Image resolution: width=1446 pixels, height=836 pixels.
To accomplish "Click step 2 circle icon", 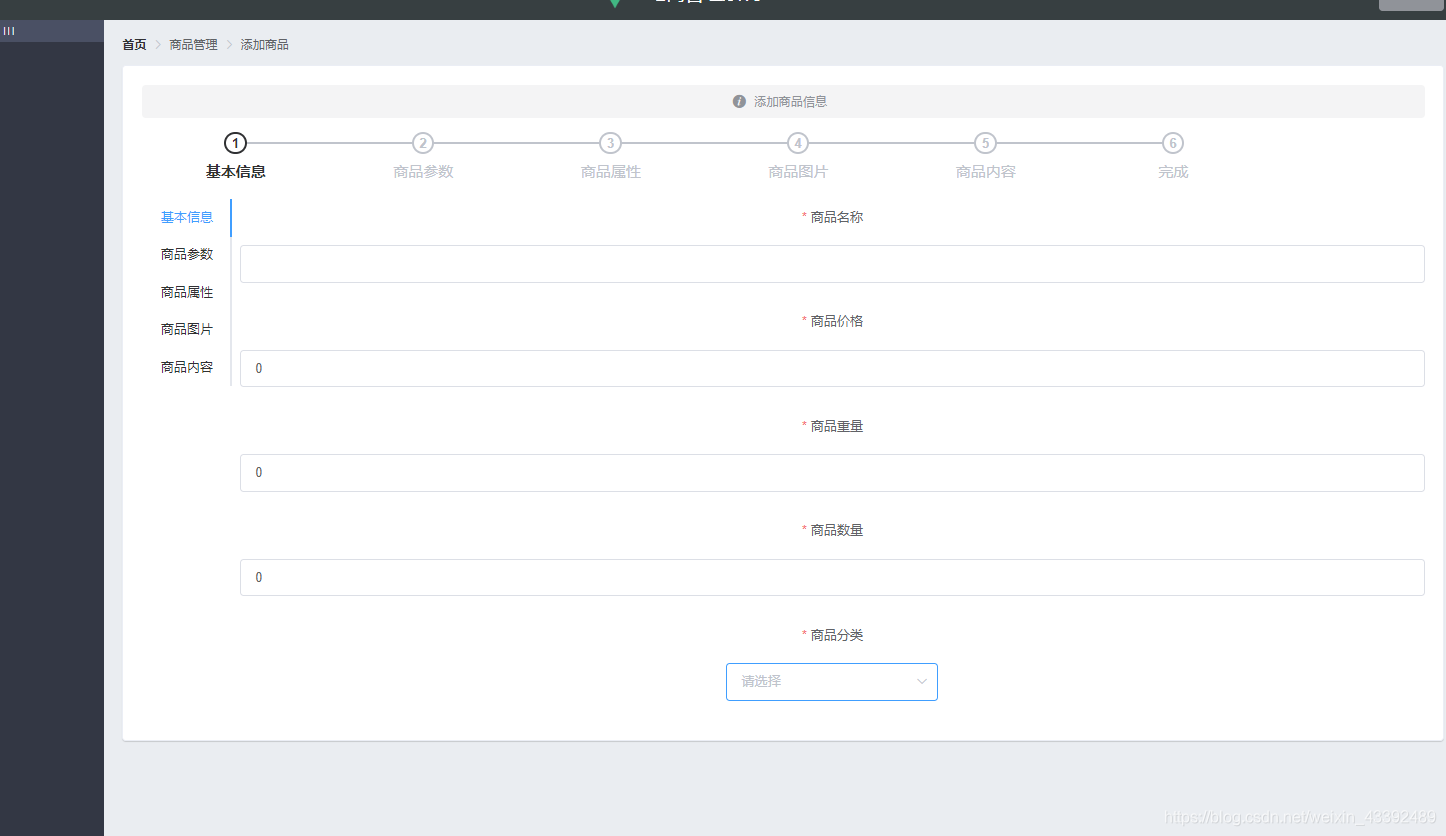I will (x=423, y=143).
